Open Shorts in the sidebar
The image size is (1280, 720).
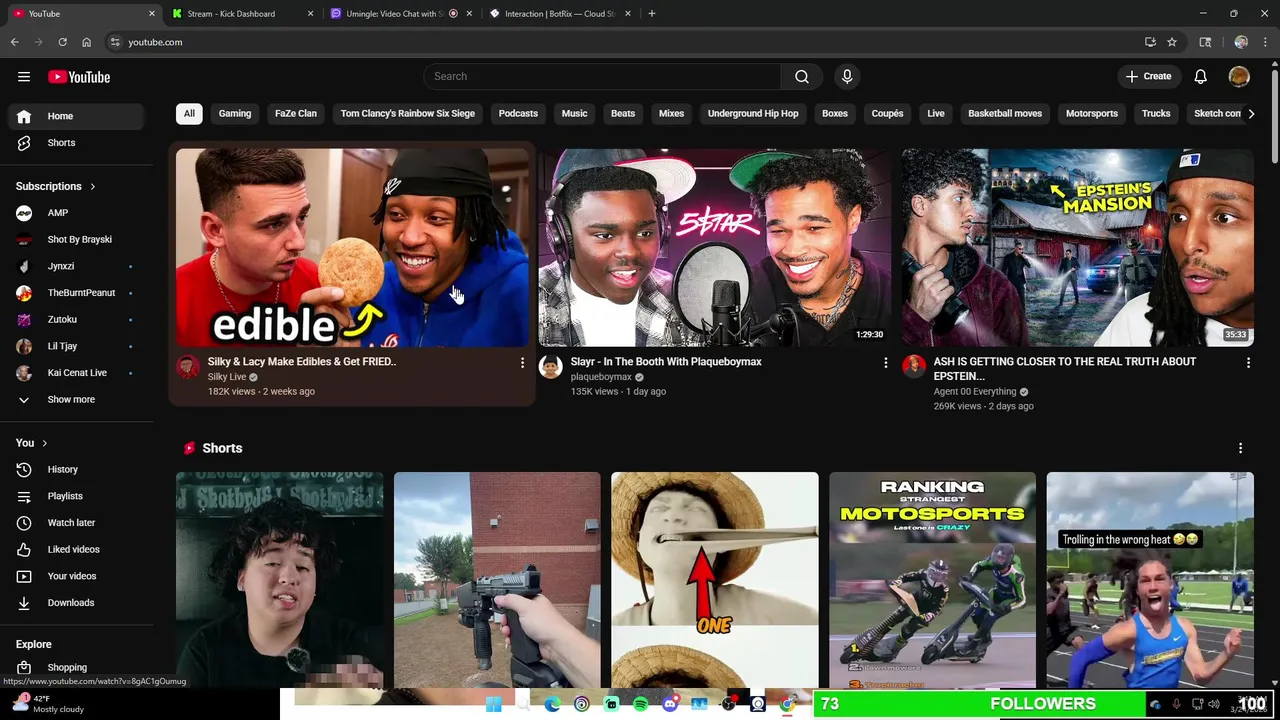coord(76,143)
